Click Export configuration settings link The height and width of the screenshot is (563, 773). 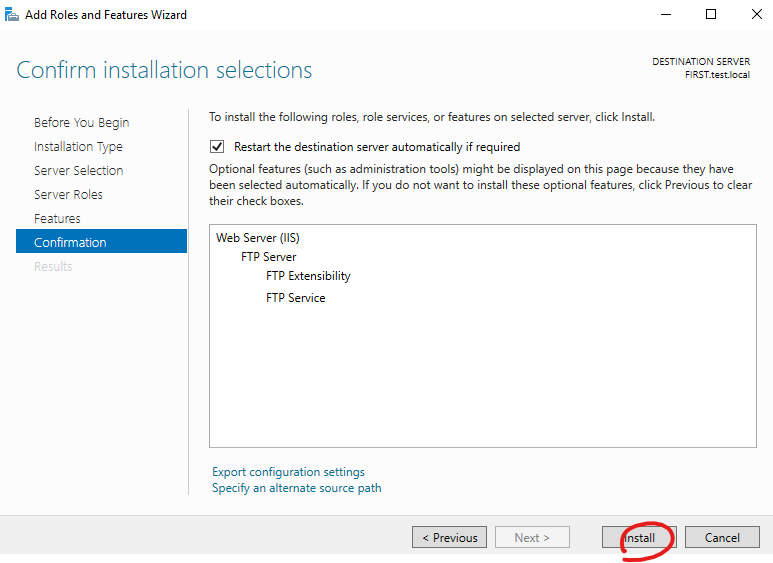tap(288, 472)
